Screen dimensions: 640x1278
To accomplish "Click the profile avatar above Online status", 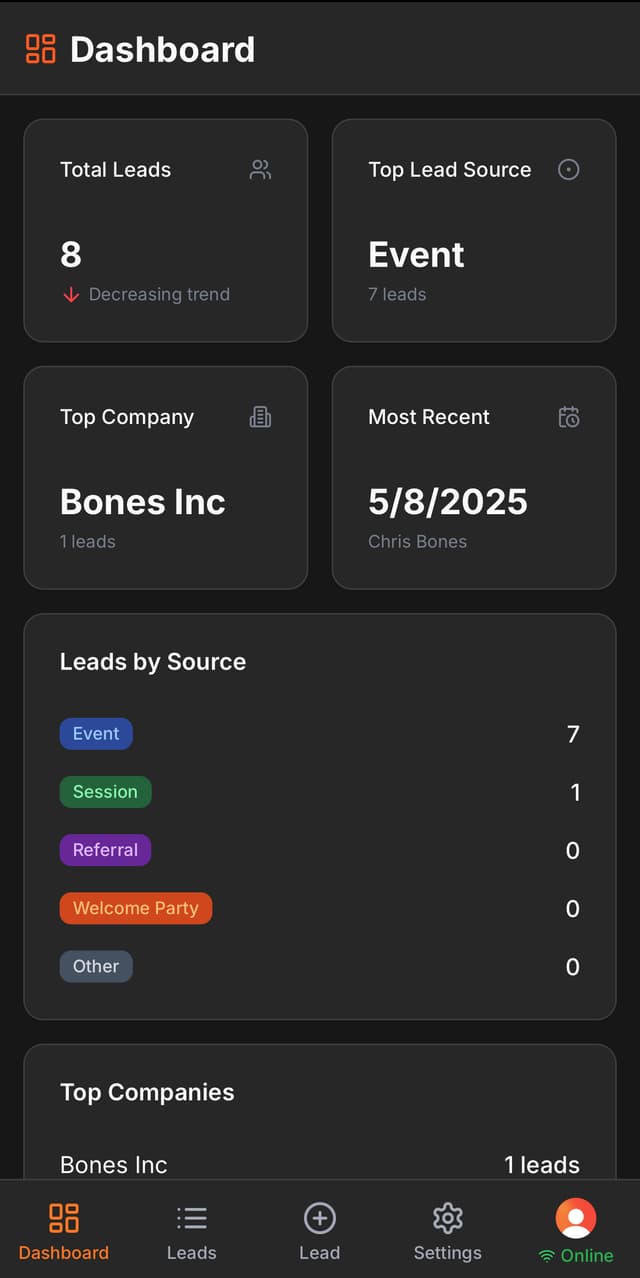I will 575,1218.
